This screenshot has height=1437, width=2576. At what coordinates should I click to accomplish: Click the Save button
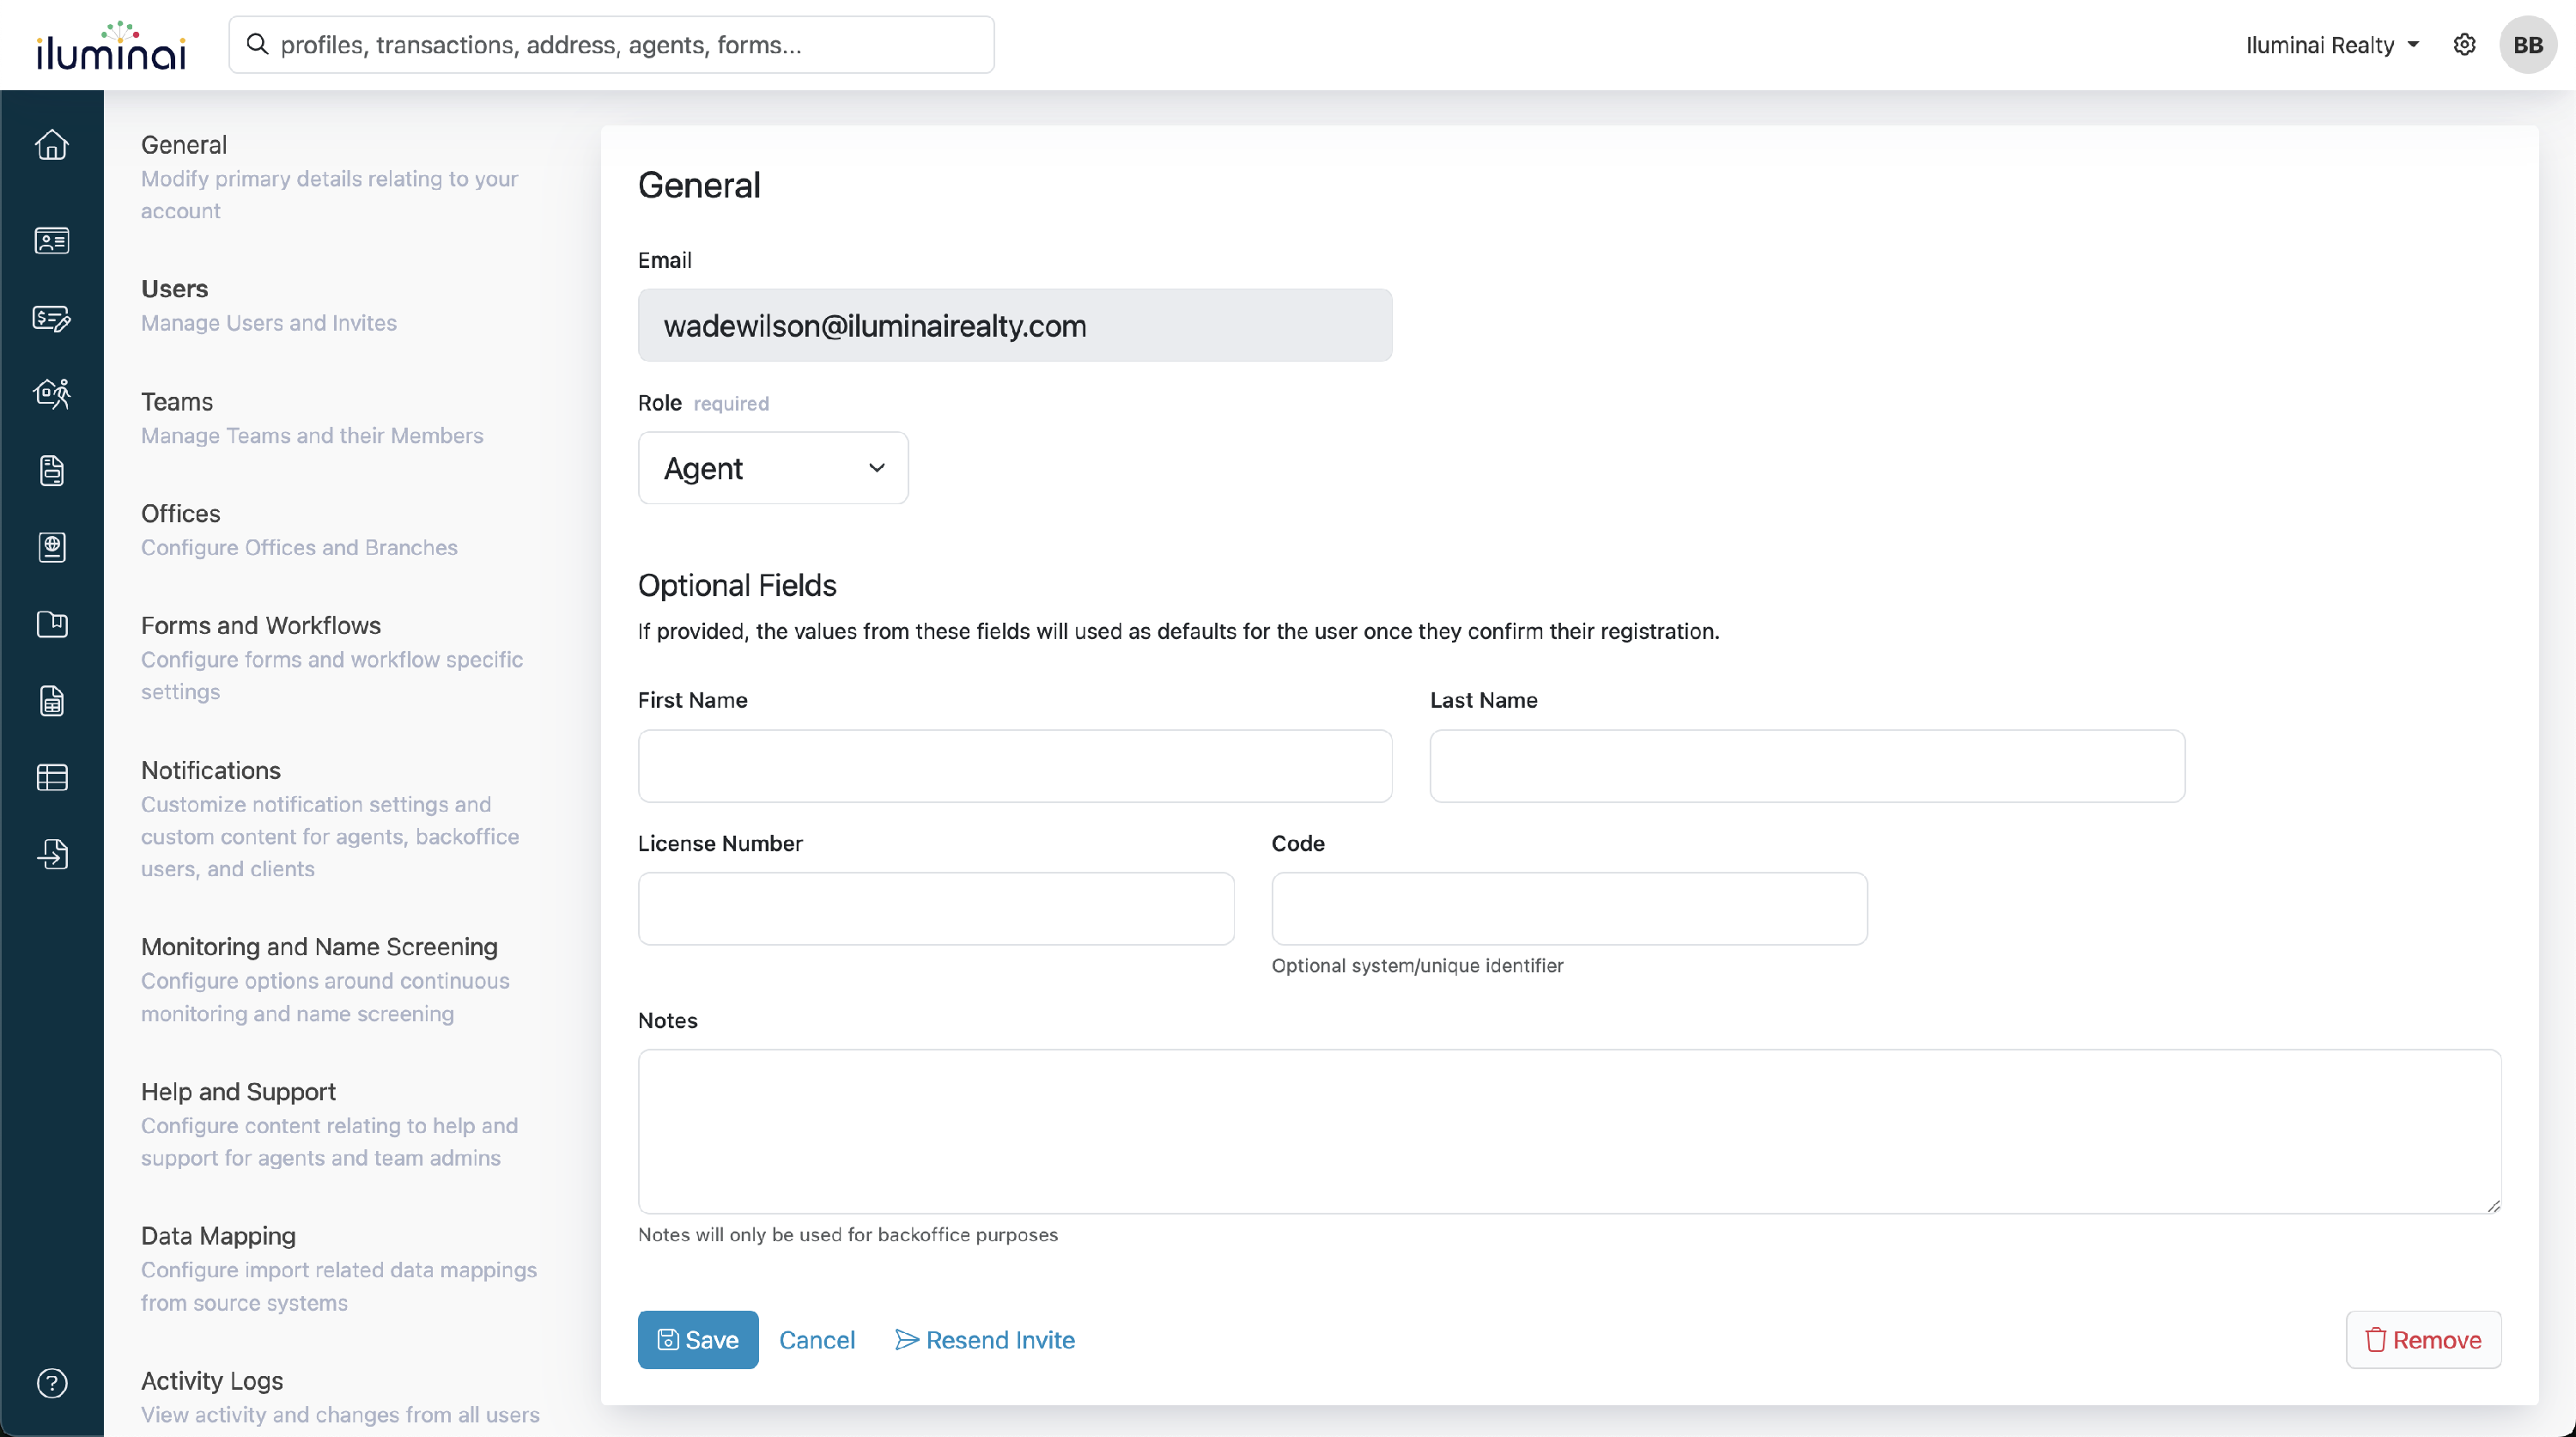(698, 1340)
